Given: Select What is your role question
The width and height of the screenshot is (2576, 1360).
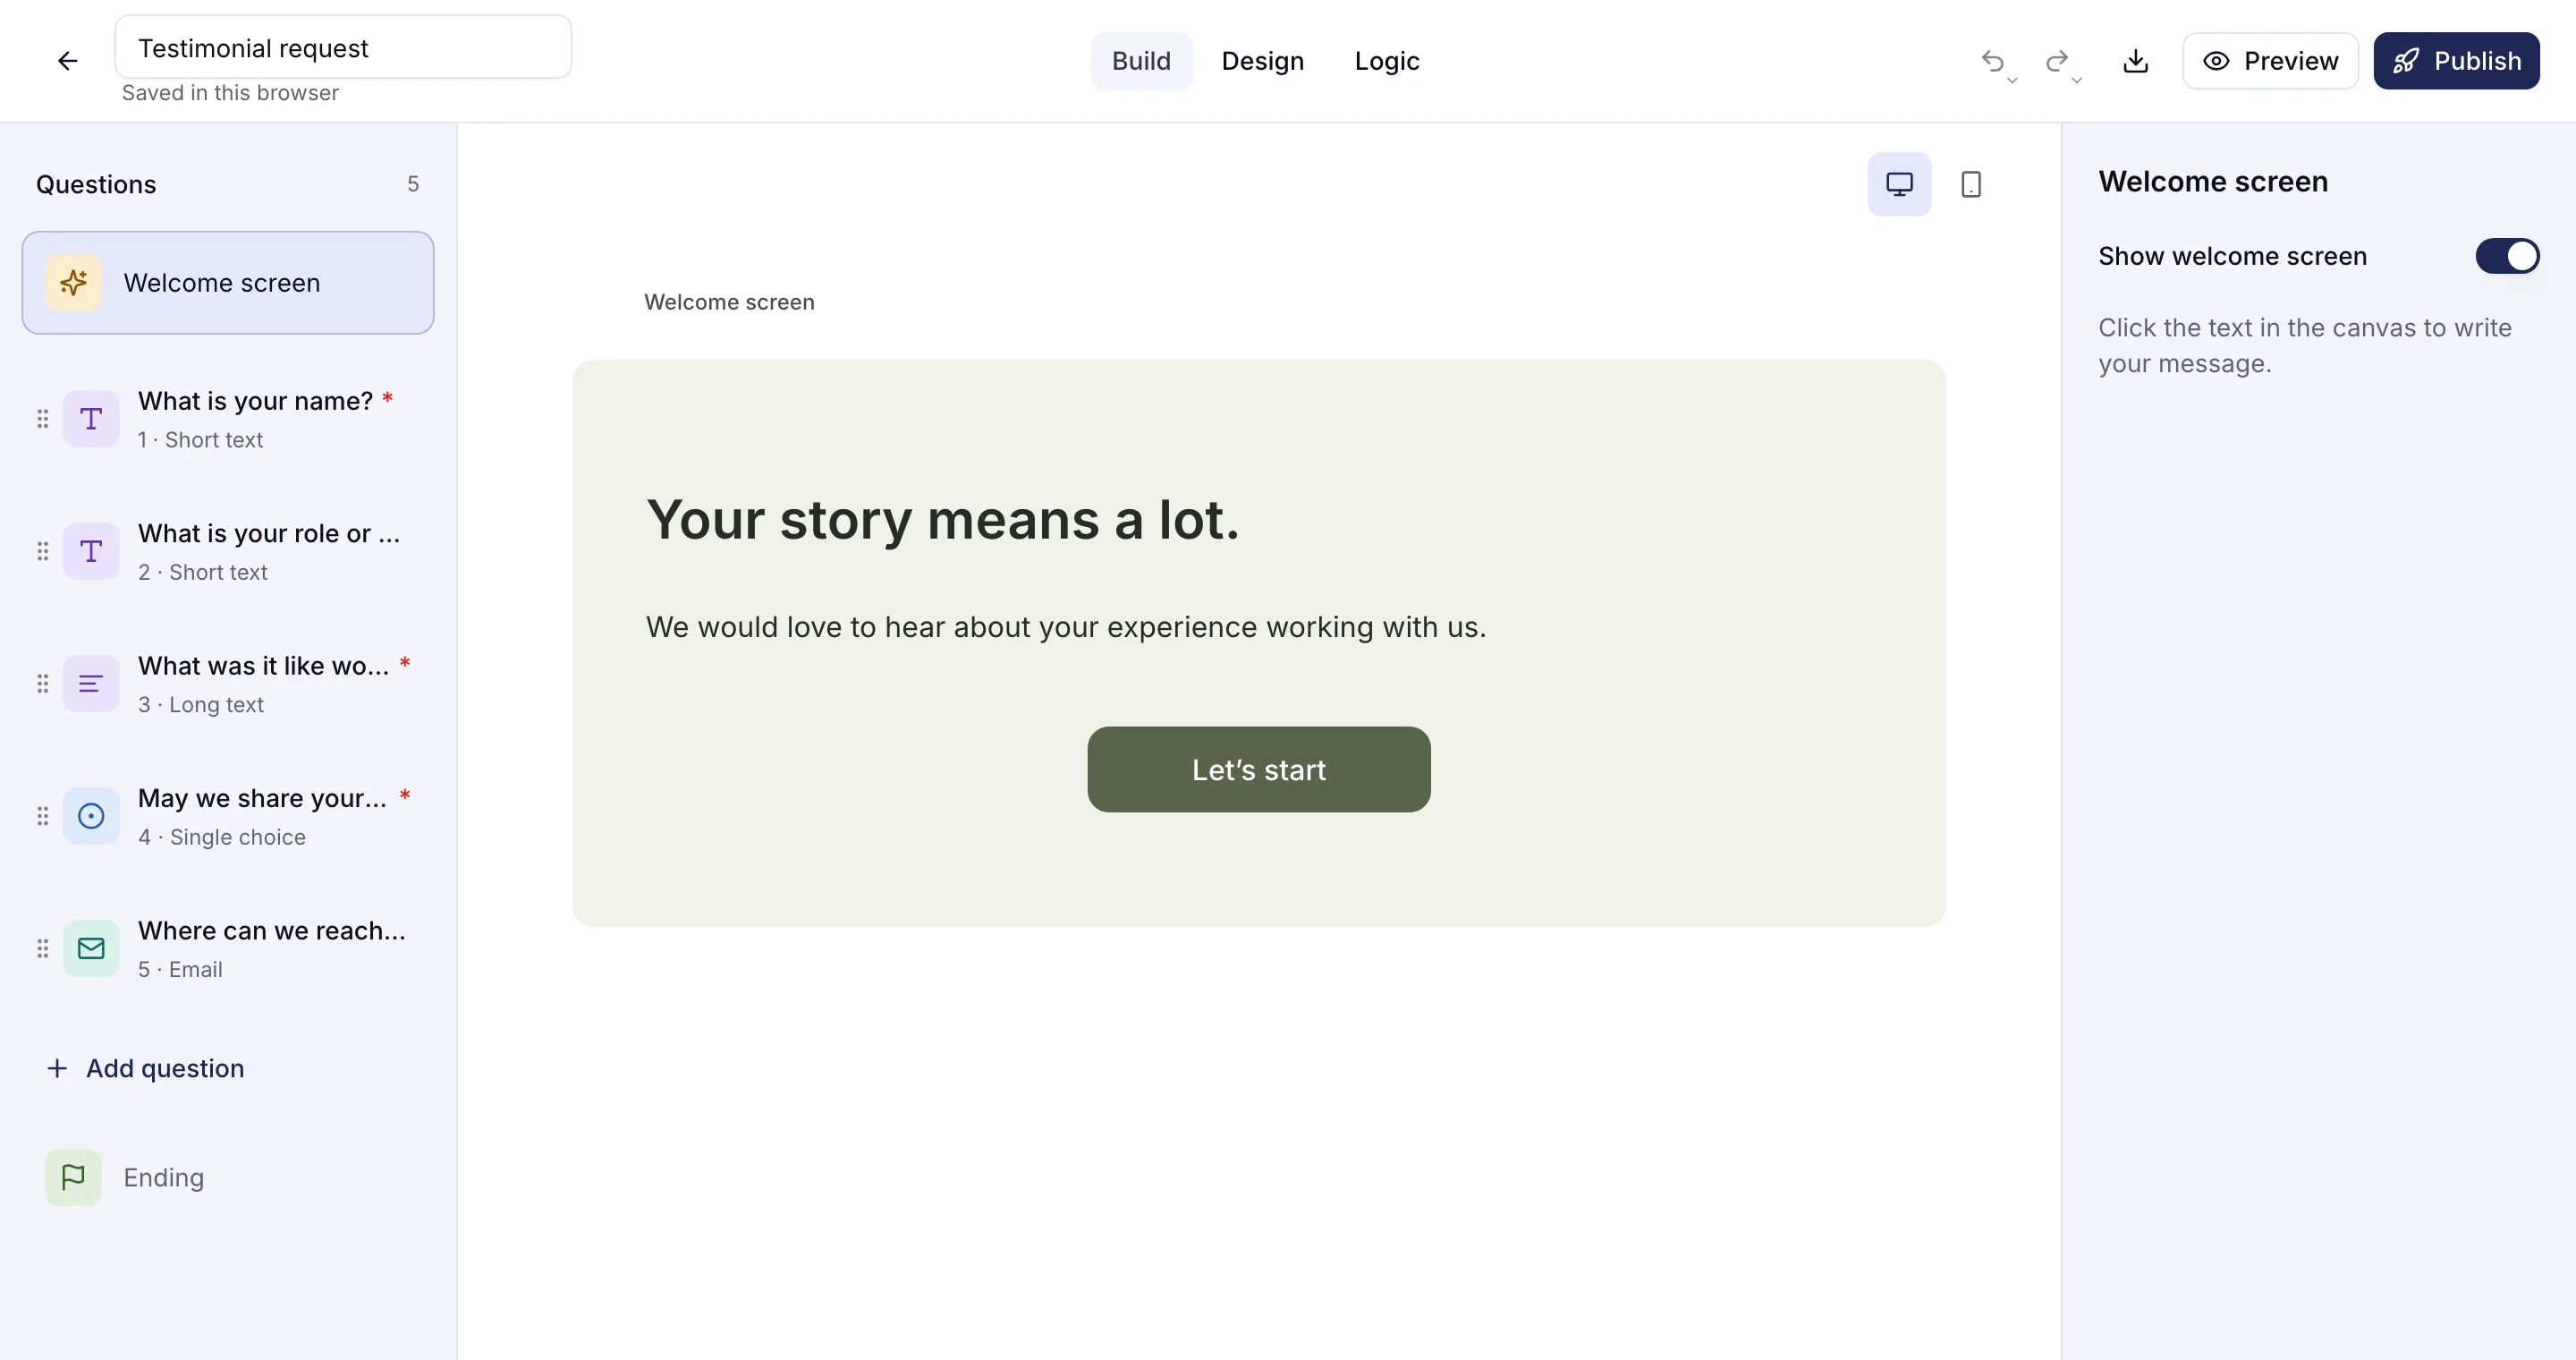Looking at the screenshot, I should coord(228,551).
